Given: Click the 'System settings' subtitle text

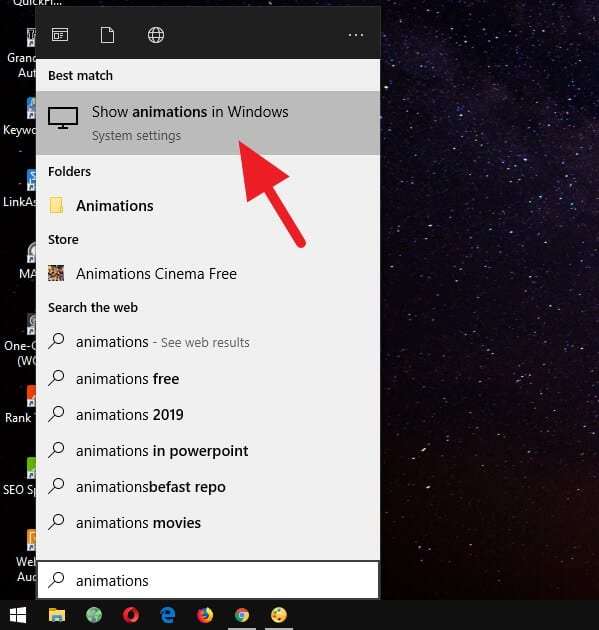Looking at the screenshot, I should [136, 136].
